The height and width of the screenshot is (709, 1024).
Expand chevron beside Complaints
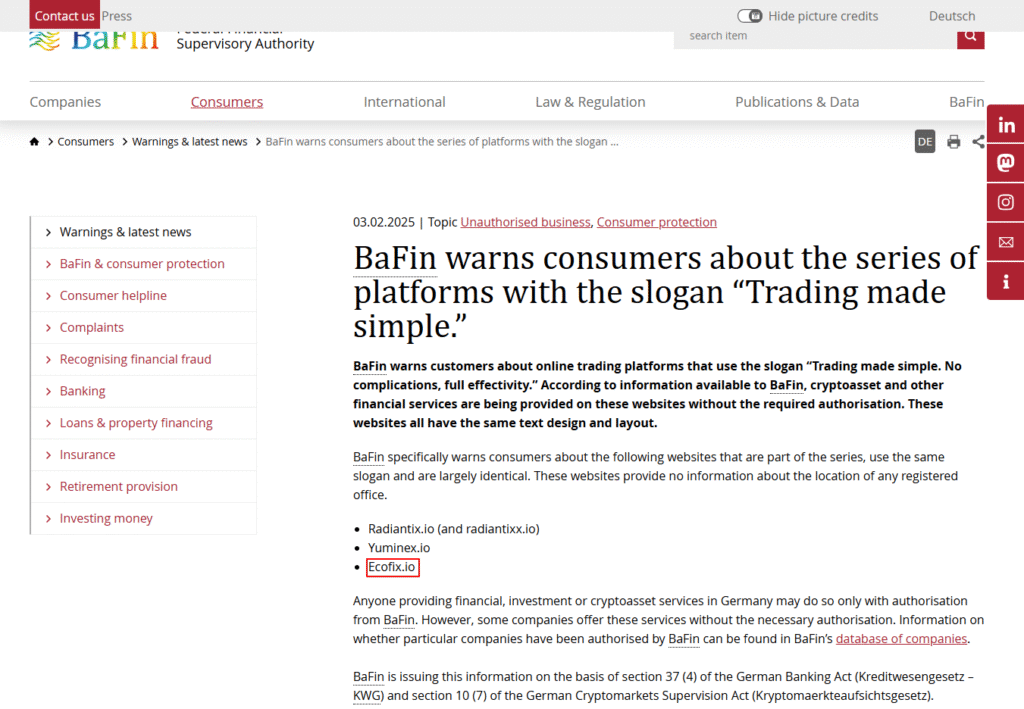pos(48,328)
